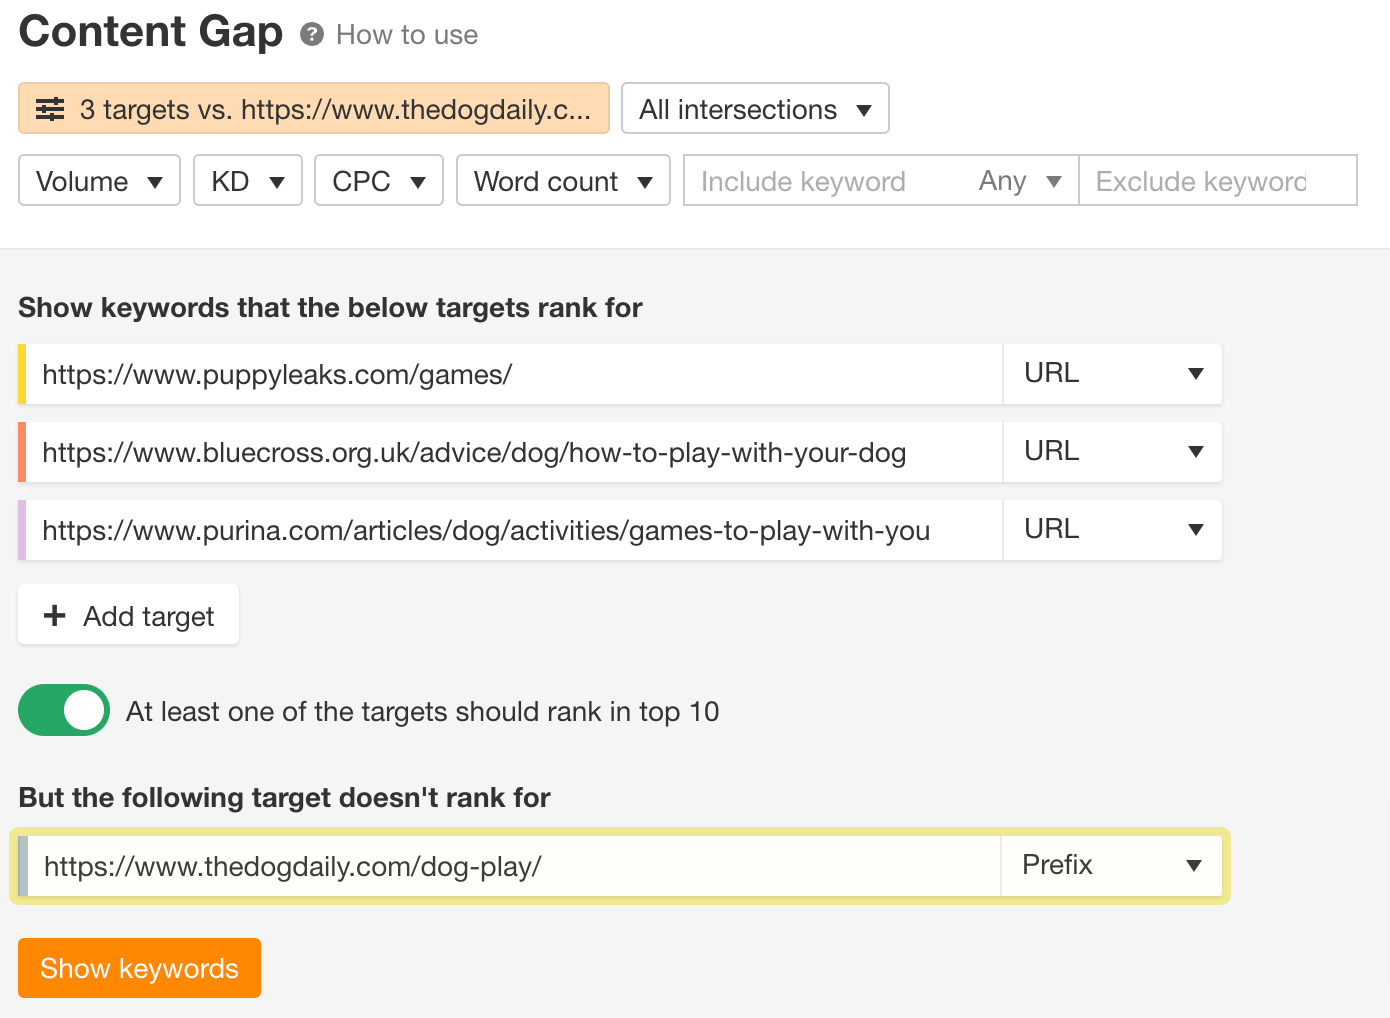1390x1018 pixels.
Task: Open the Word count filter dropdown
Action: (562, 181)
